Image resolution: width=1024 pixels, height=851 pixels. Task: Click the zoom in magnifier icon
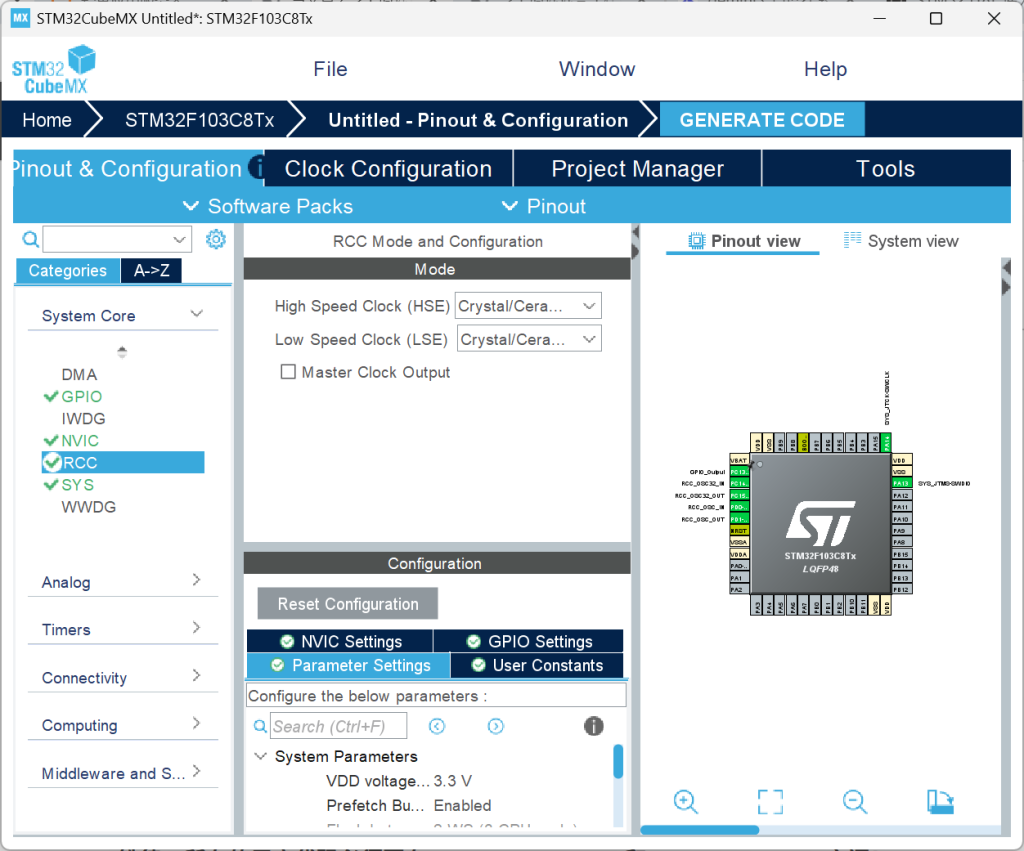tap(685, 801)
